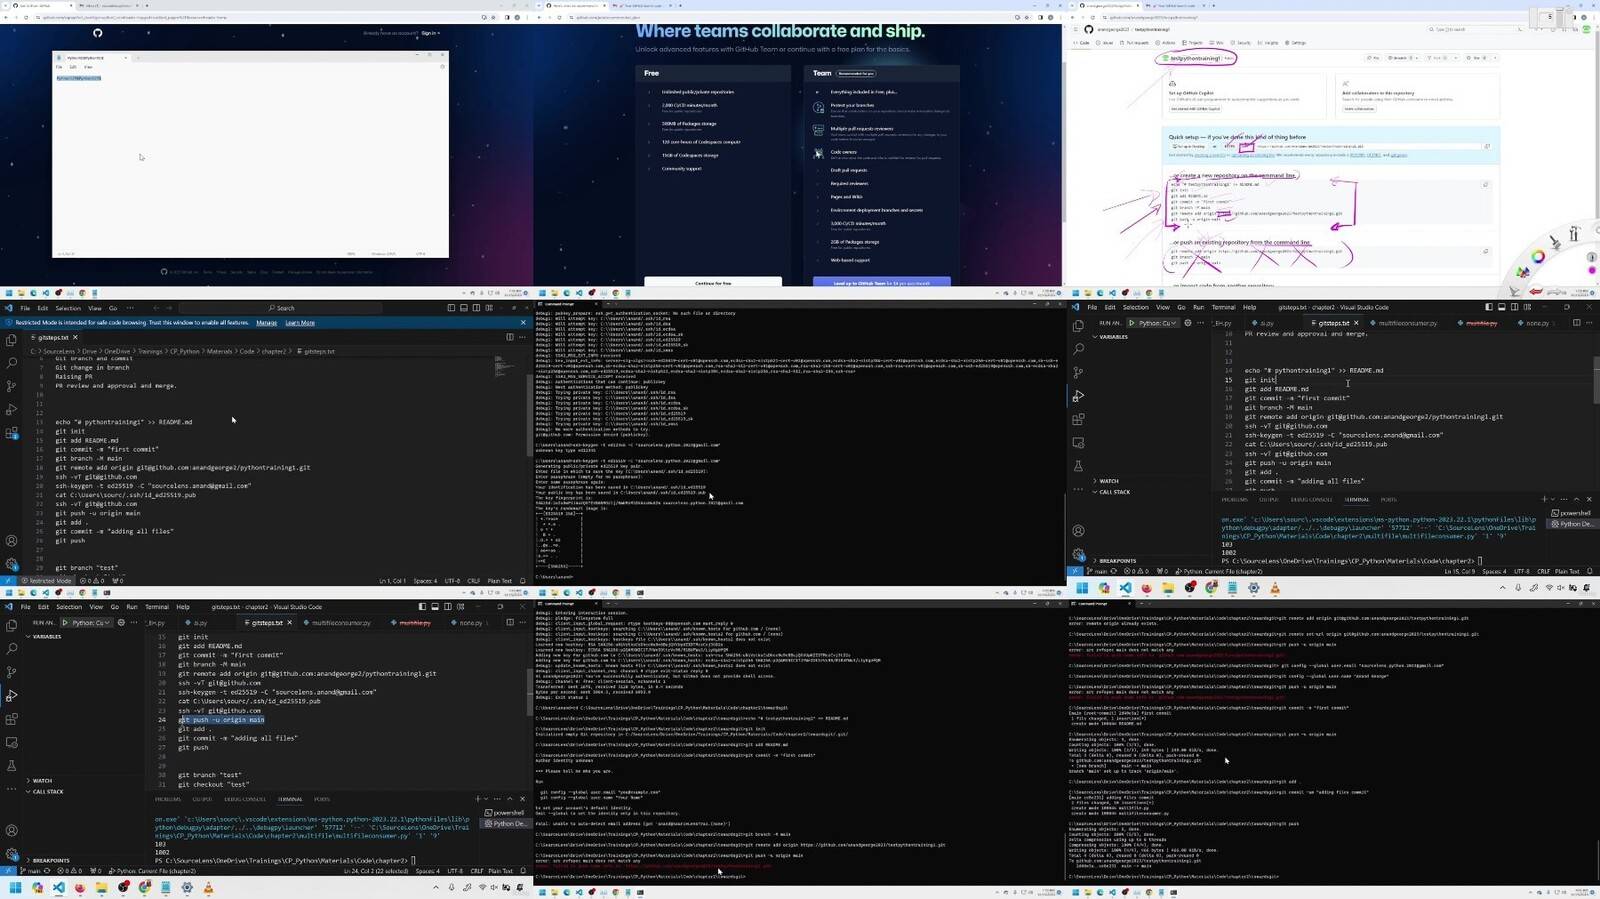
Task: Click Start button on the bottom-left window's taskbar
Action: pos(15,887)
